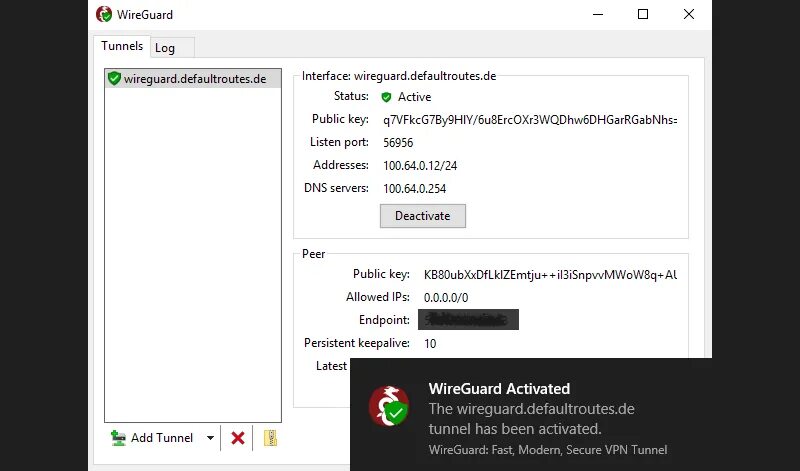800x471 pixels.
Task: Export tunnels to zip icon
Action: pos(270,438)
